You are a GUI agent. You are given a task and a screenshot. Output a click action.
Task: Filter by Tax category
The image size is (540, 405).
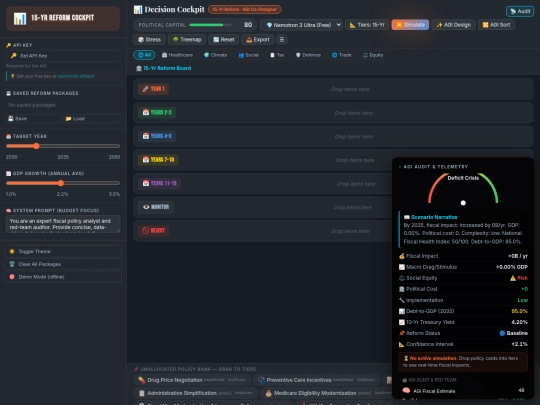pos(277,55)
